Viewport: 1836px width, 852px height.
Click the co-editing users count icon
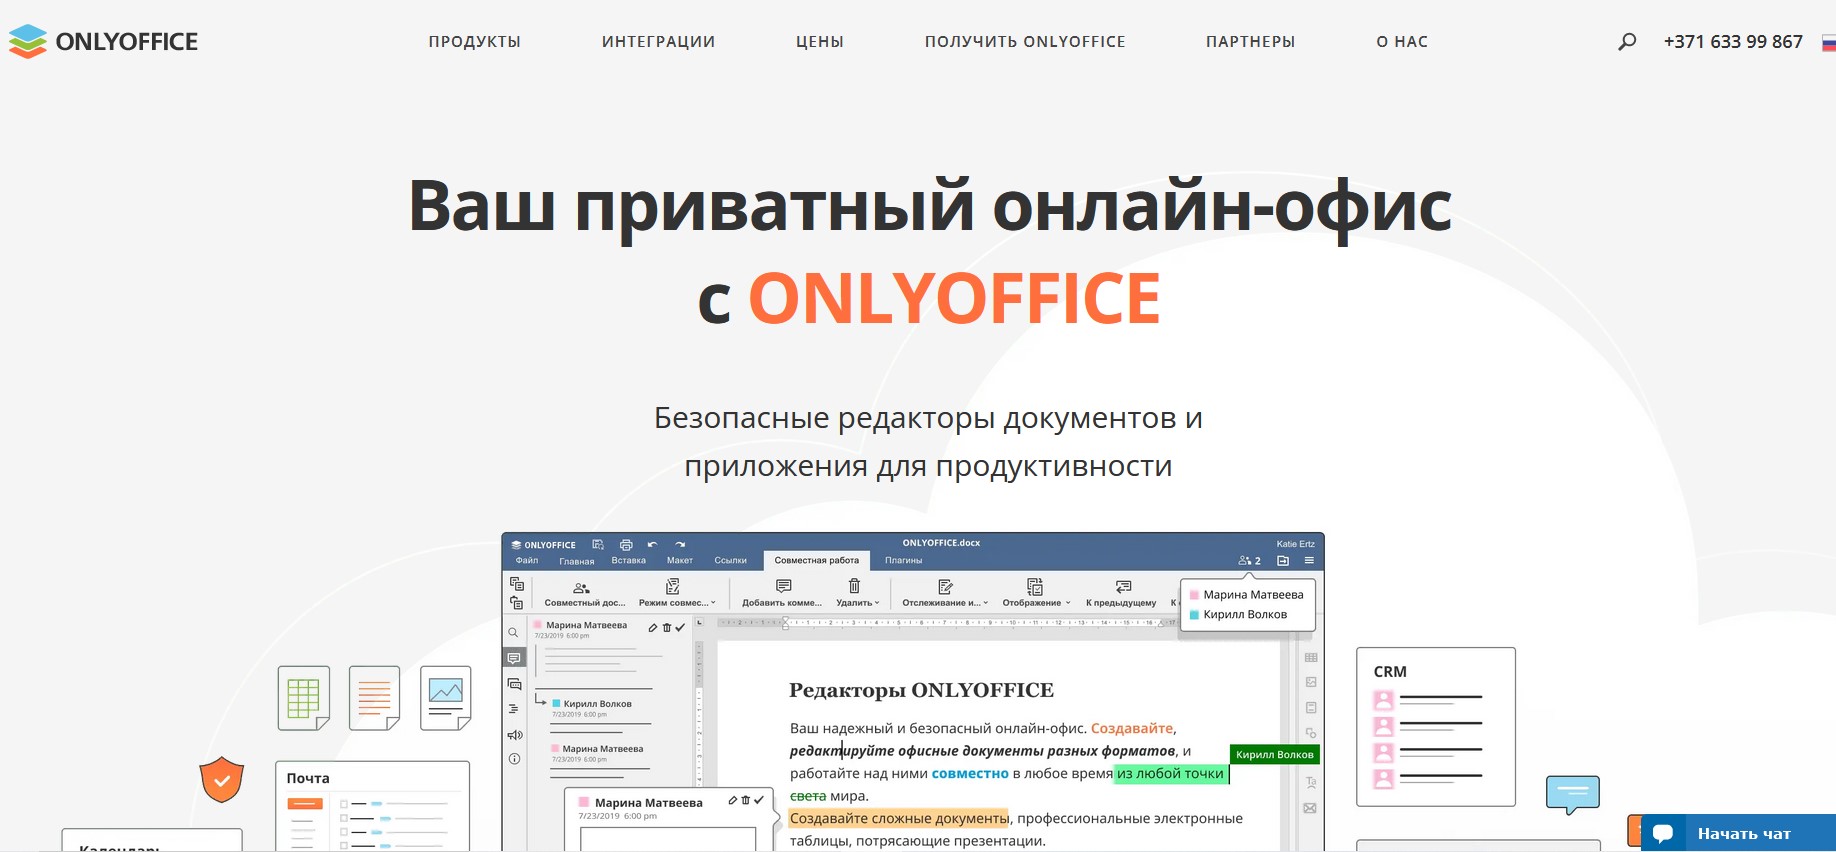(1249, 561)
